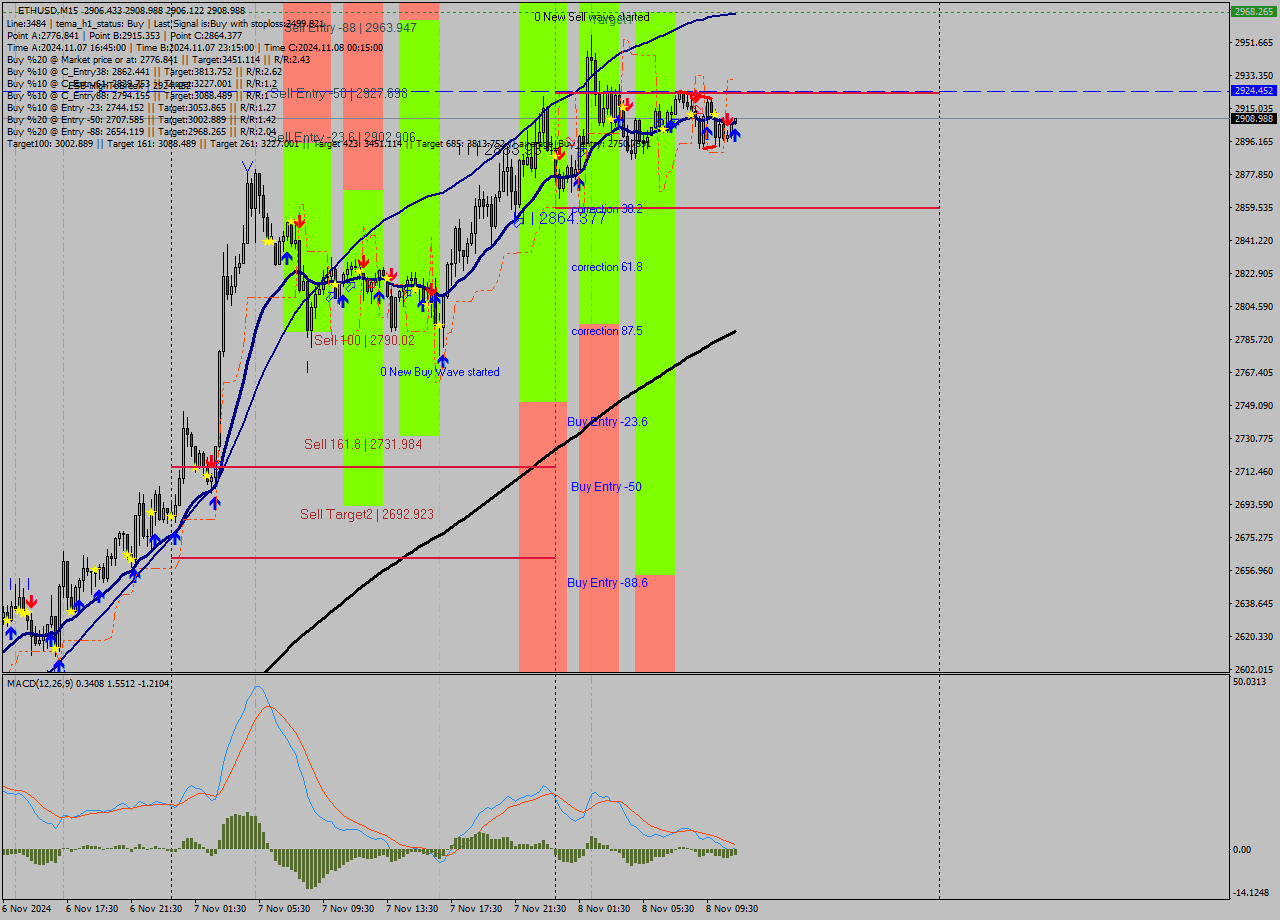The width and height of the screenshot is (1280, 920).
Task: Click the 2767.405 price scale value
Action: pyautogui.click(x=1254, y=372)
